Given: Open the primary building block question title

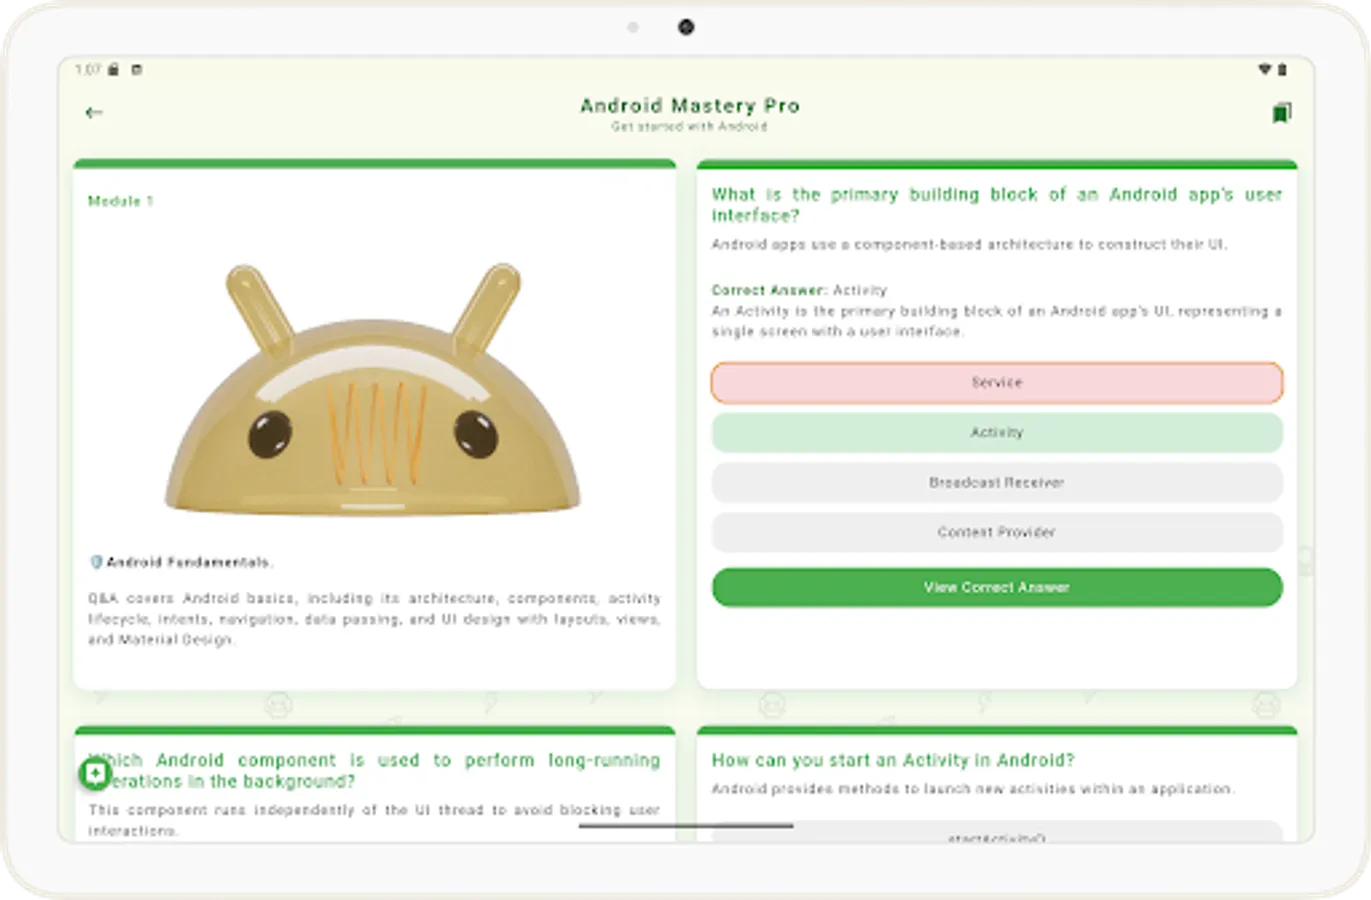Looking at the screenshot, I should (x=996, y=204).
